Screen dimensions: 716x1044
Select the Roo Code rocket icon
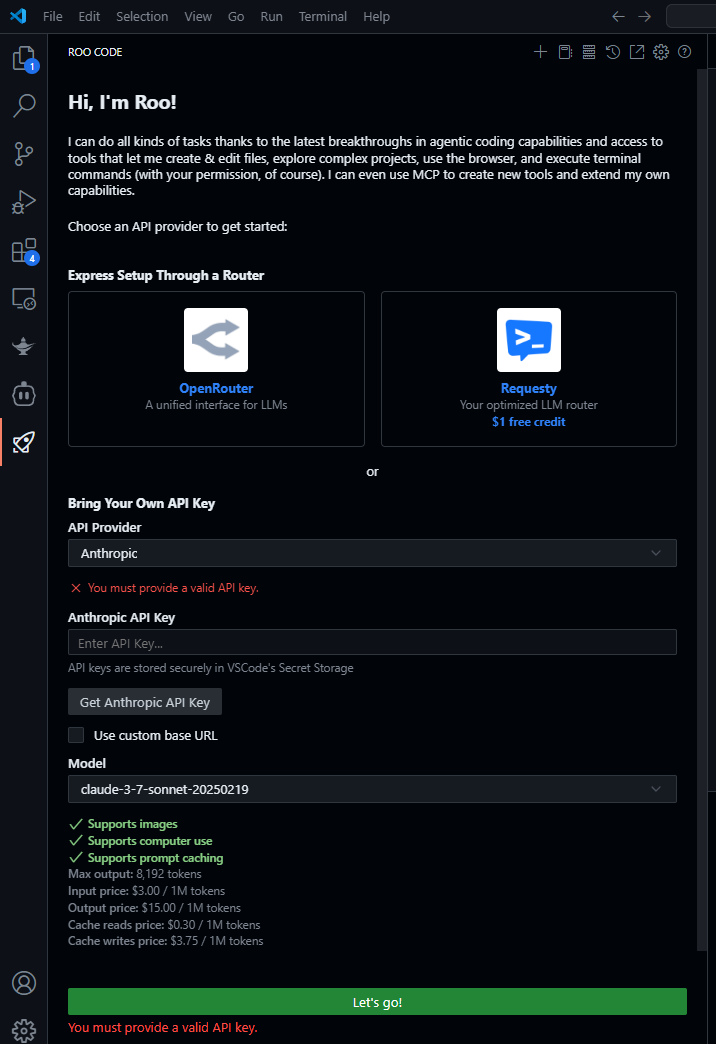[x=24, y=441]
